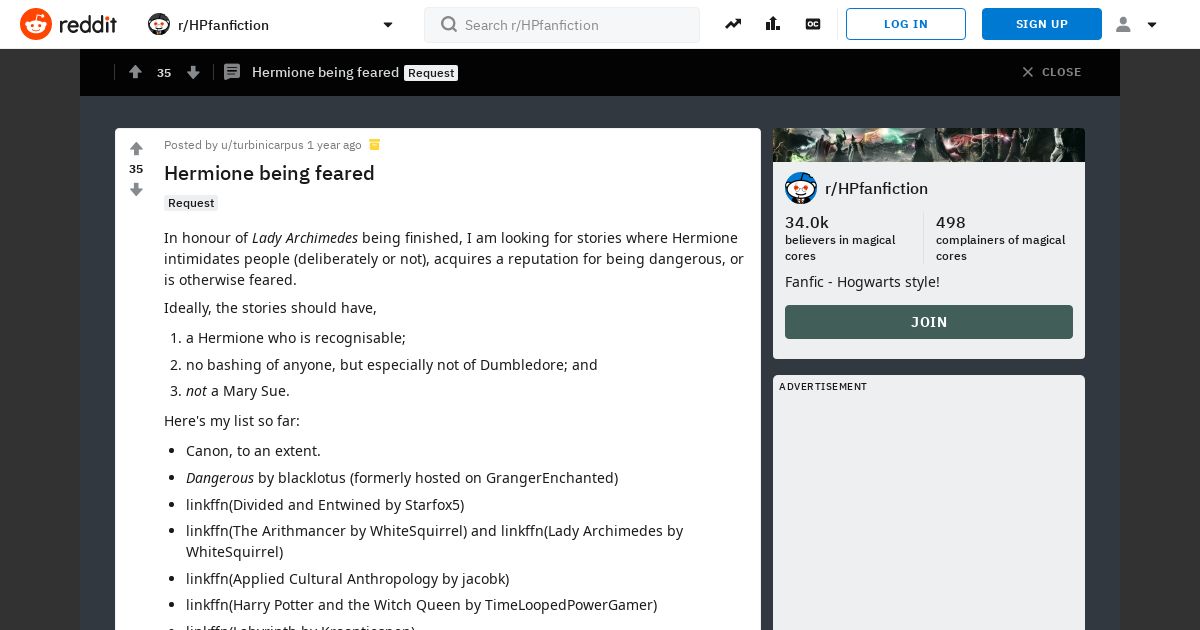This screenshot has width=1200, height=630.
Task: Click the r/HPfanfiction avatar in the top bar
Action: click(x=159, y=24)
